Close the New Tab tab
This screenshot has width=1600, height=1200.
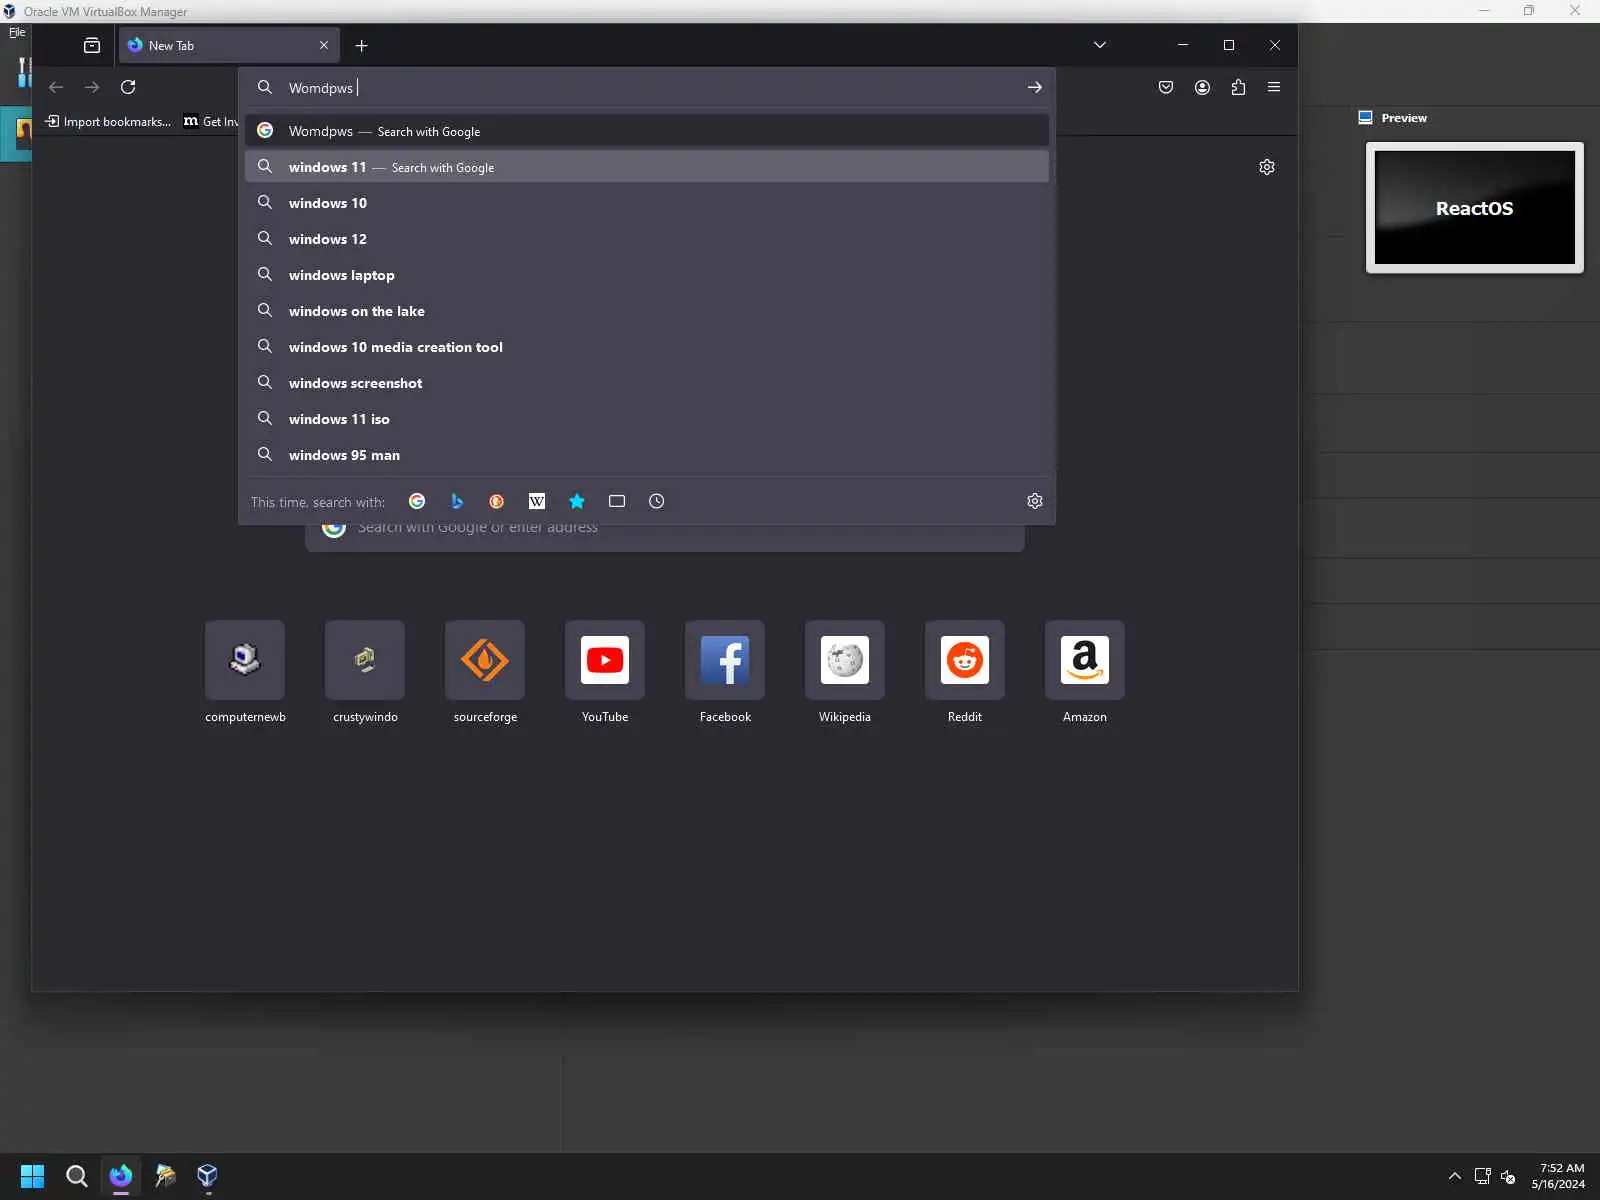tap(324, 45)
